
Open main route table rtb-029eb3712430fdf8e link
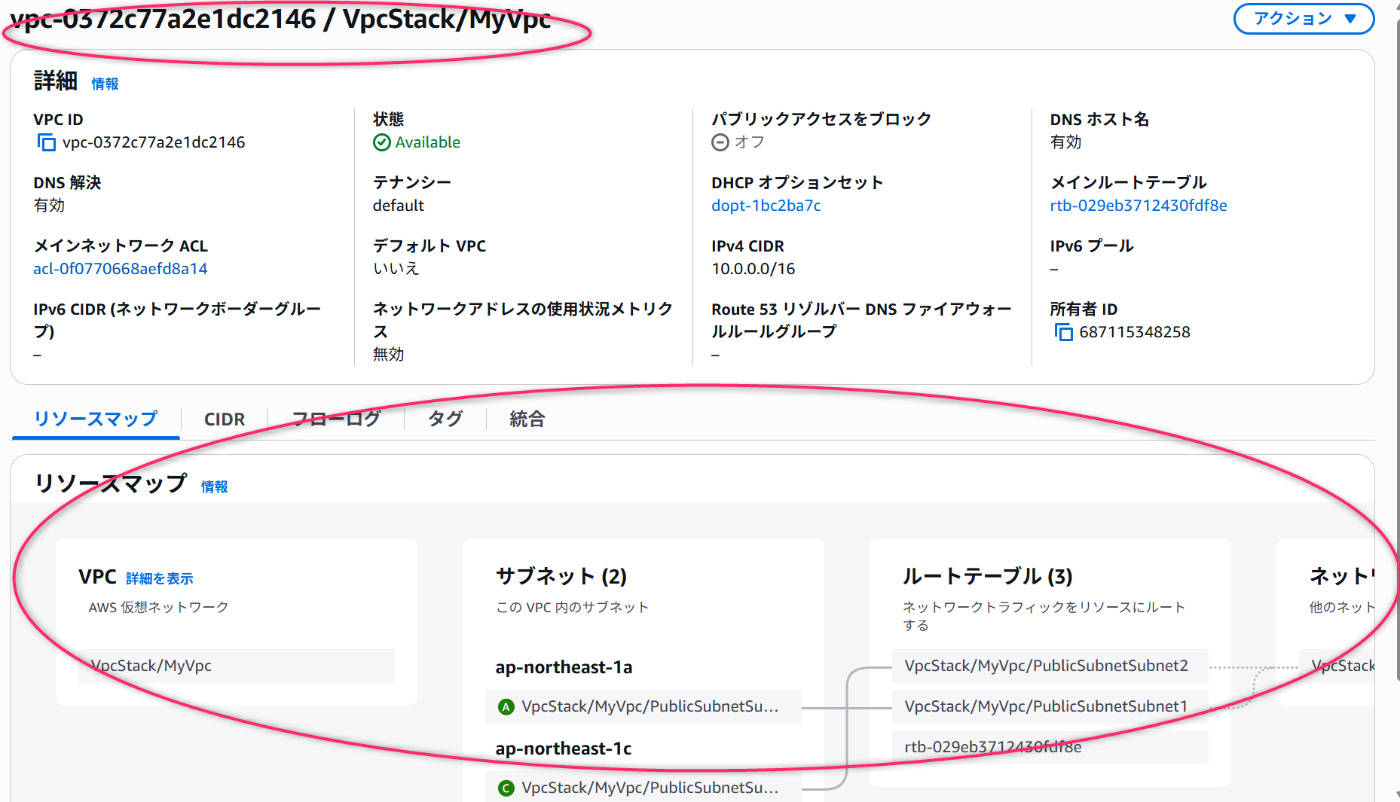pyautogui.click(x=1139, y=205)
